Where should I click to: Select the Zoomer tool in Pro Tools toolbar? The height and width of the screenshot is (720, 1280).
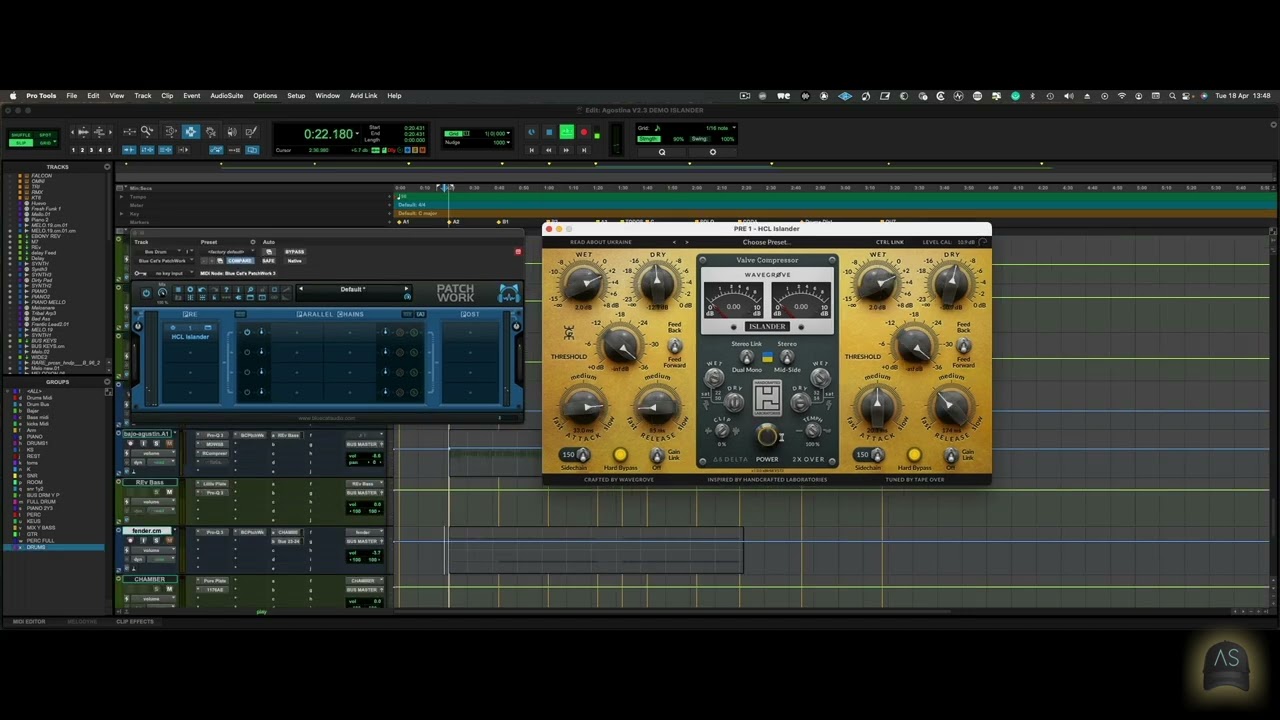[x=147, y=131]
